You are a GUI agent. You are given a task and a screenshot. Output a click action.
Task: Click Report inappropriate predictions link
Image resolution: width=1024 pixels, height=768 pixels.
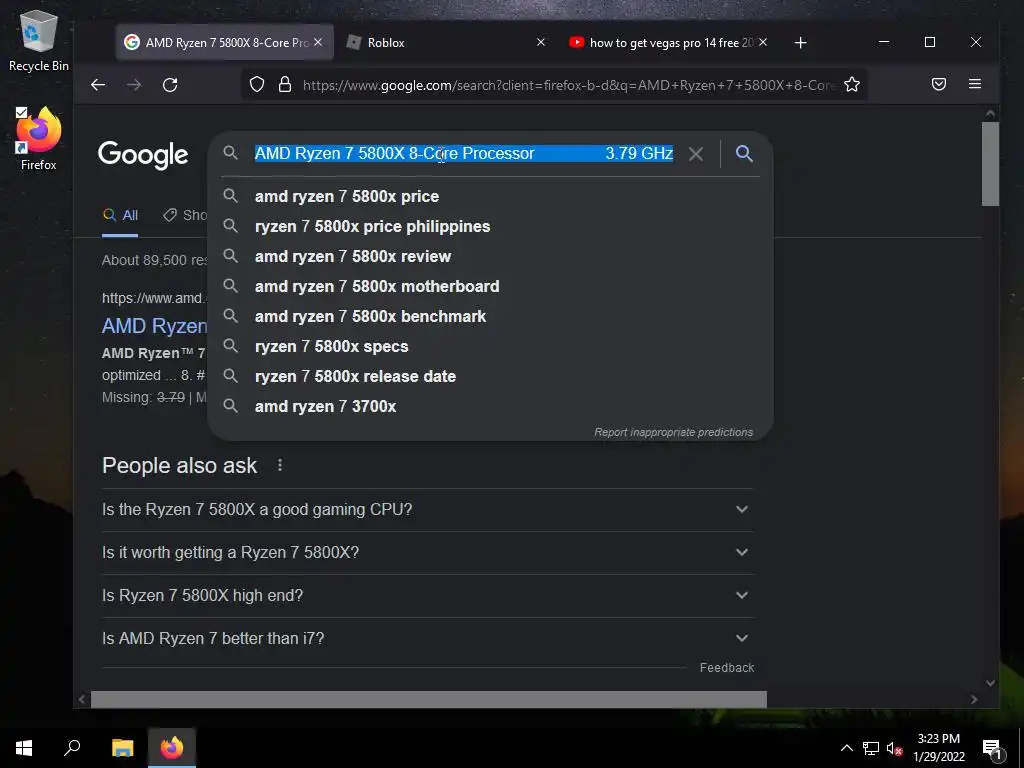coord(673,432)
